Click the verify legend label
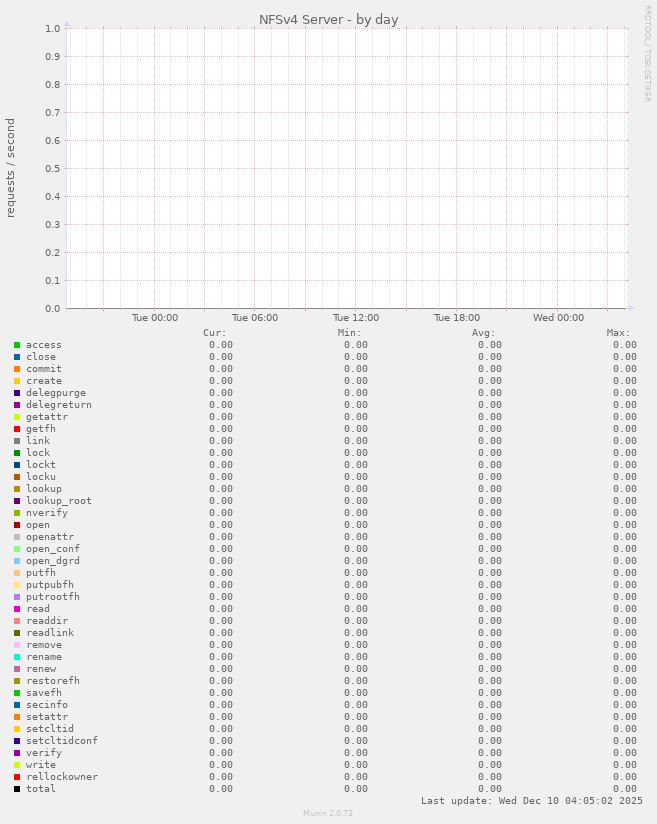This screenshot has width=657, height=824. point(44,754)
